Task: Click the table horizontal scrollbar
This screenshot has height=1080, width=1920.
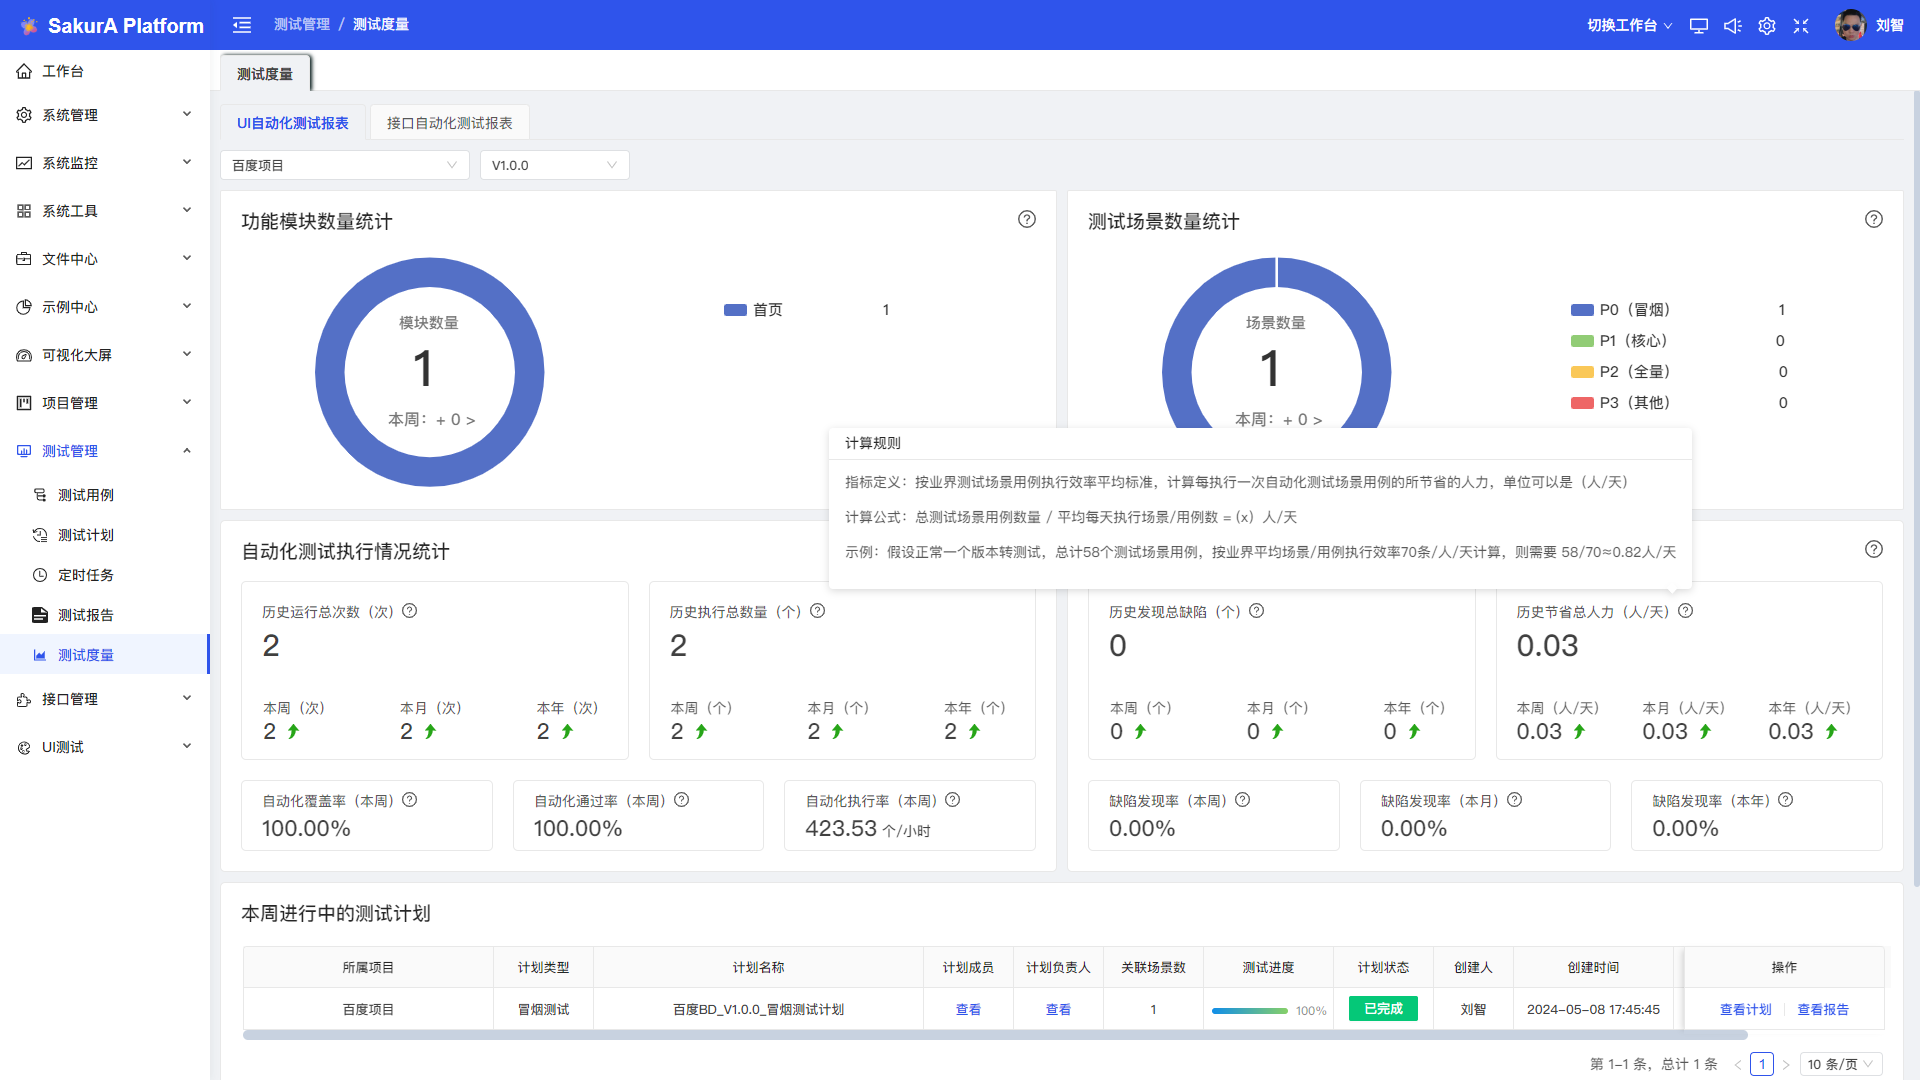Action: pos(995,1035)
